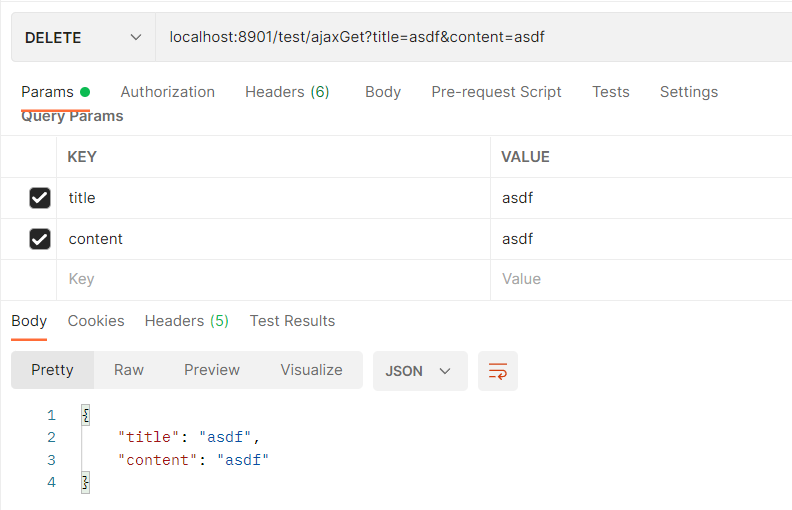
Task: Click the empty Key placeholder field
Action: pyautogui.click(x=273, y=279)
